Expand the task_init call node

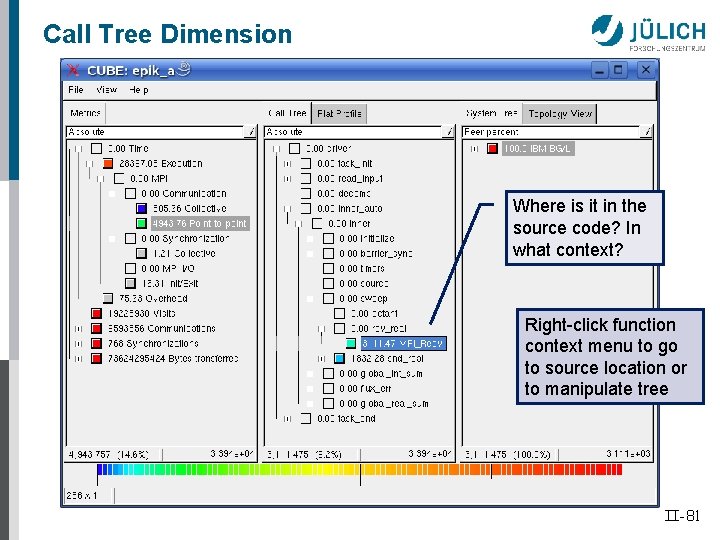pyautogui.click(x=287, y=163)
